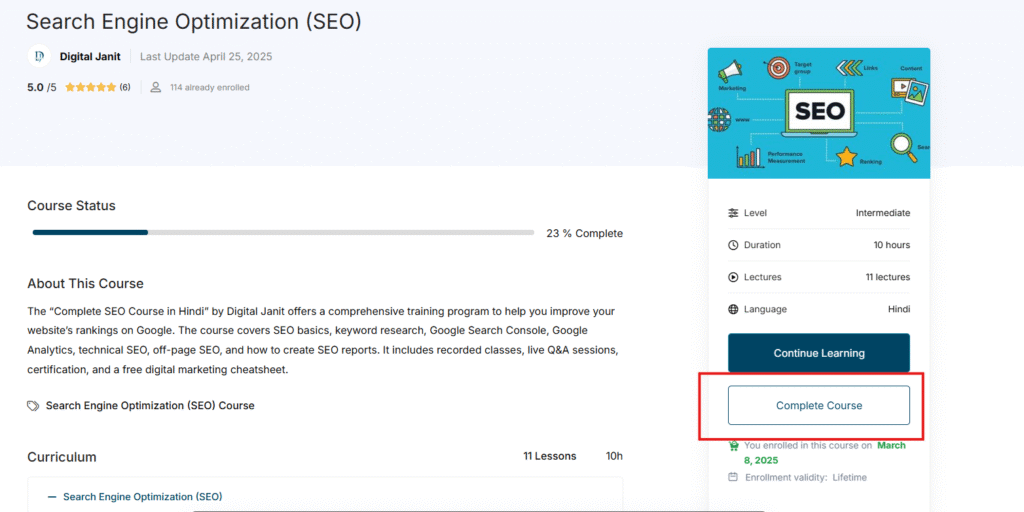The width and height of the screenshot is (1024, 512).
Task: Open the Digital Janit author link
Action: click(x=90, y=57)
